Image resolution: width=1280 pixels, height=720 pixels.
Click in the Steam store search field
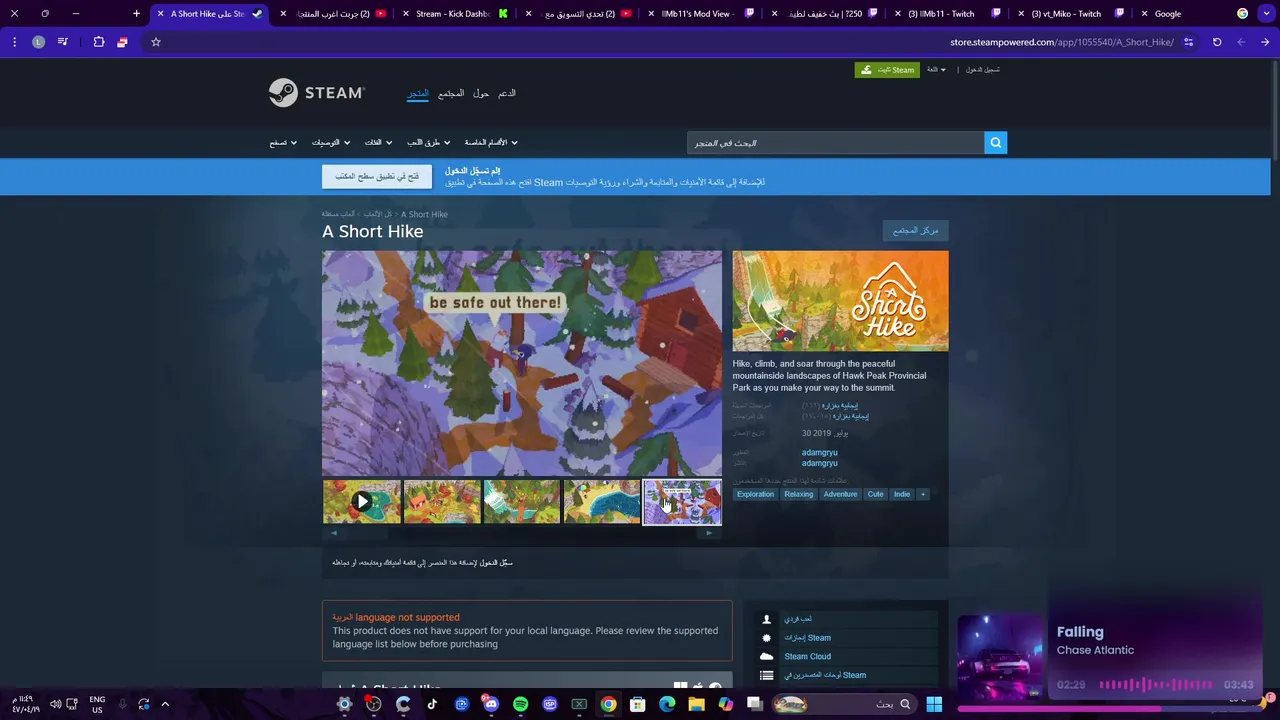(x=835, y=143)
